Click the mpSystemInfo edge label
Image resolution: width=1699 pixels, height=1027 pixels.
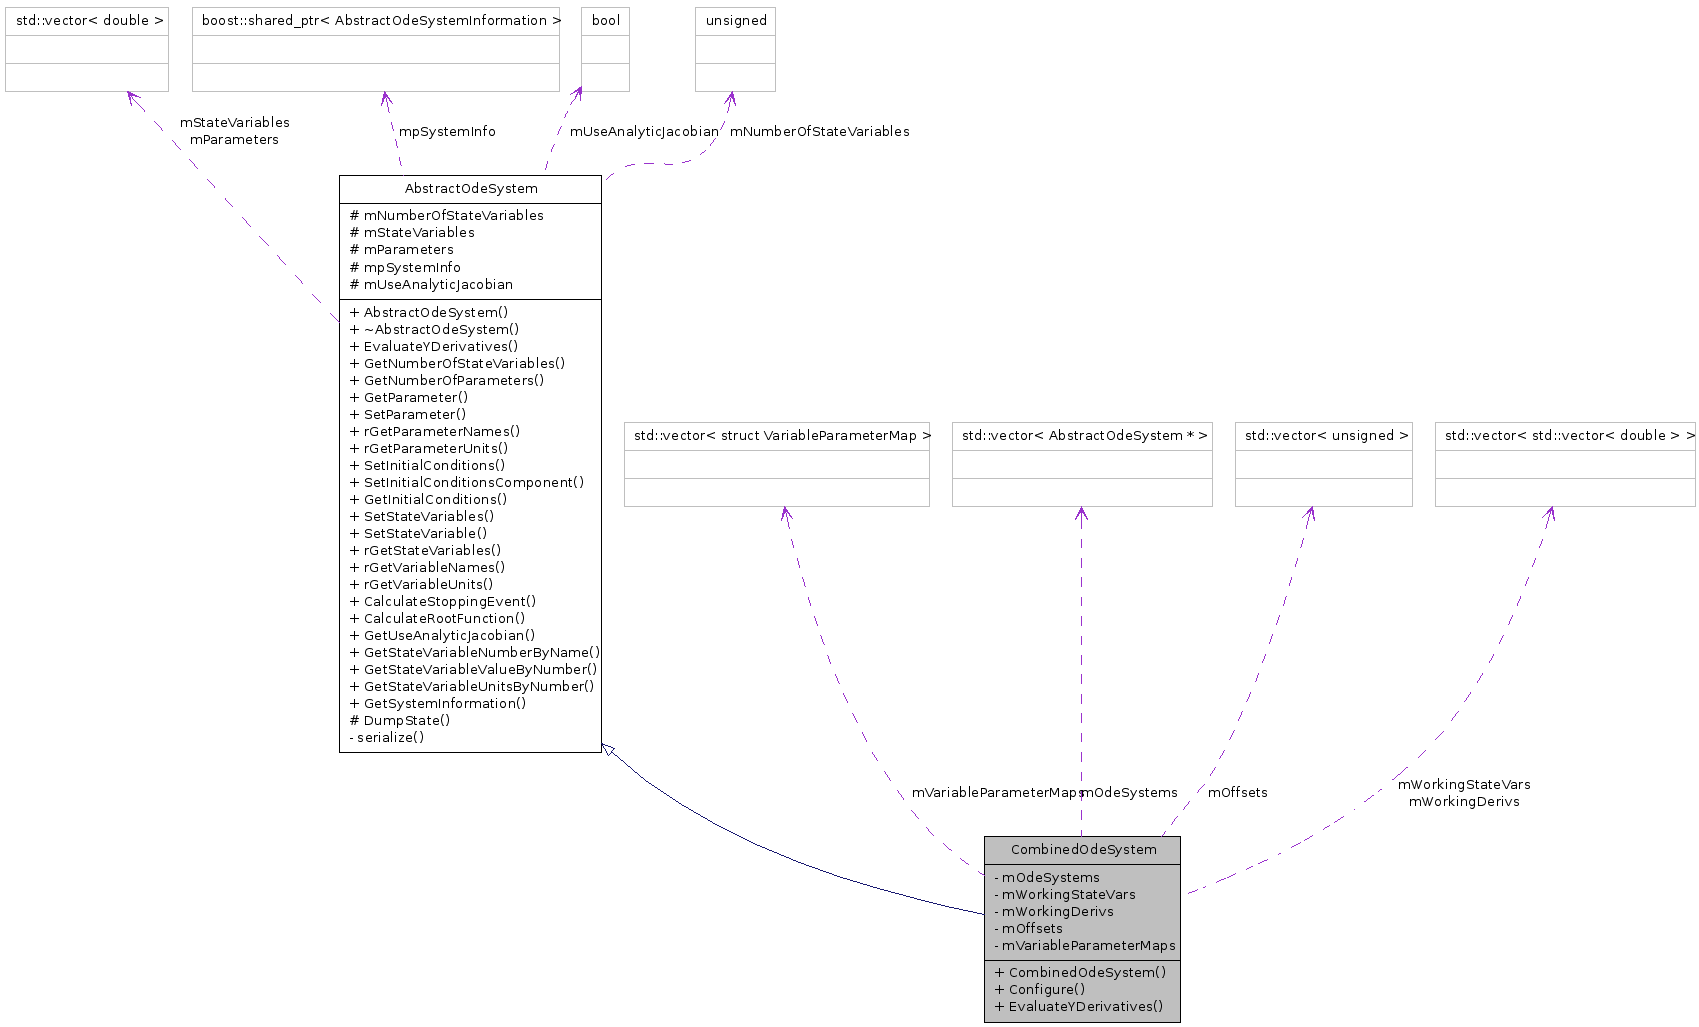(x=447, y=132)
